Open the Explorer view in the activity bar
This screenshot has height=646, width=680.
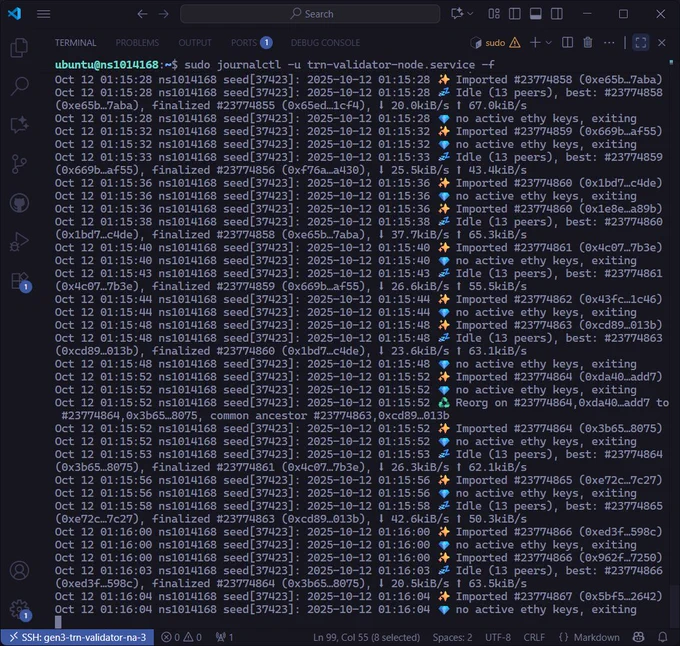click(19, 48)
